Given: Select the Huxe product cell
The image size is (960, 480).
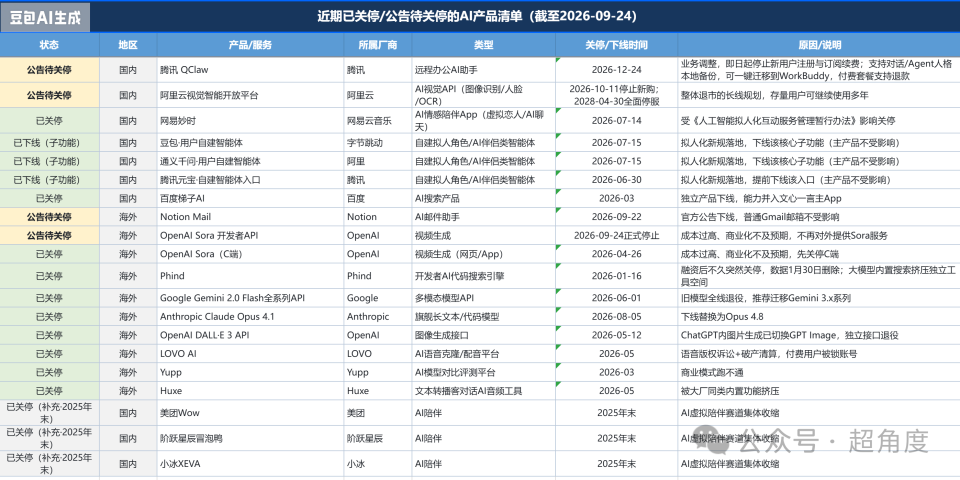Looking at the screenshot, I should [x=250, y=391].
